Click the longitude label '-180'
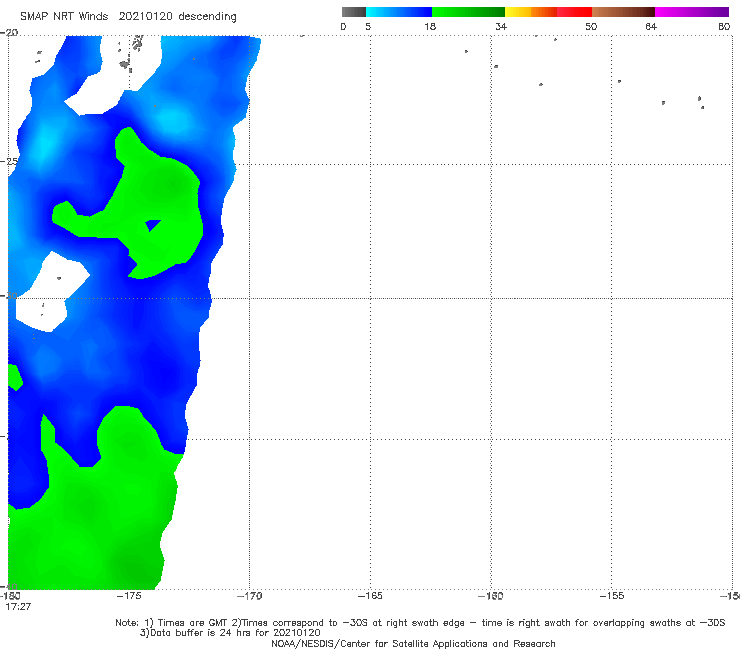 point(9,596)
